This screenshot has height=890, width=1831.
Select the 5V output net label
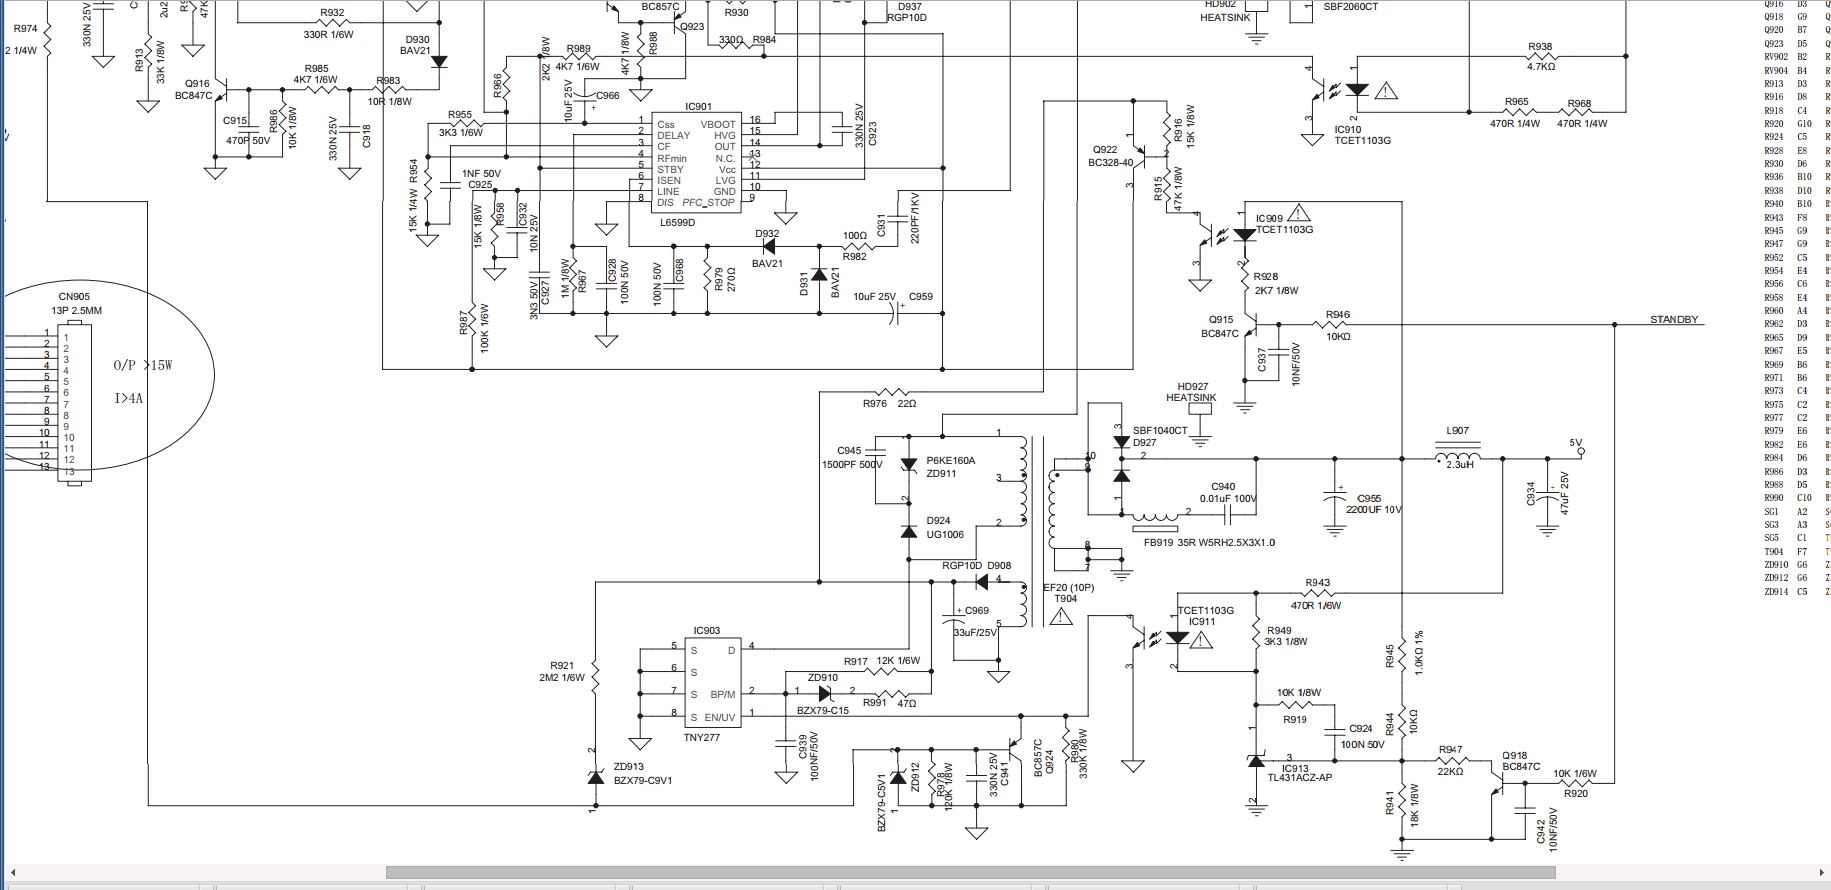pyautogui.click(x=1576, y=442)
